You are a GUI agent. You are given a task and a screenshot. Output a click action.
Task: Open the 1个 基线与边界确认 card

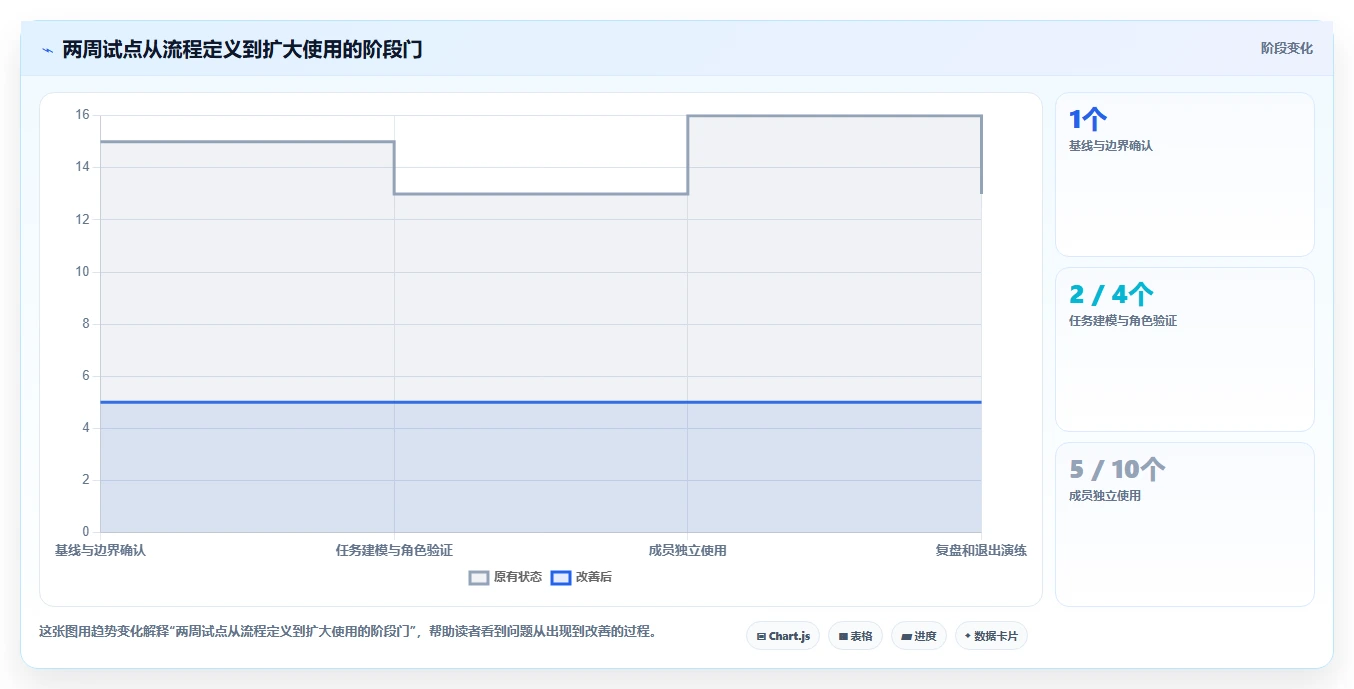coord(1184,175)
